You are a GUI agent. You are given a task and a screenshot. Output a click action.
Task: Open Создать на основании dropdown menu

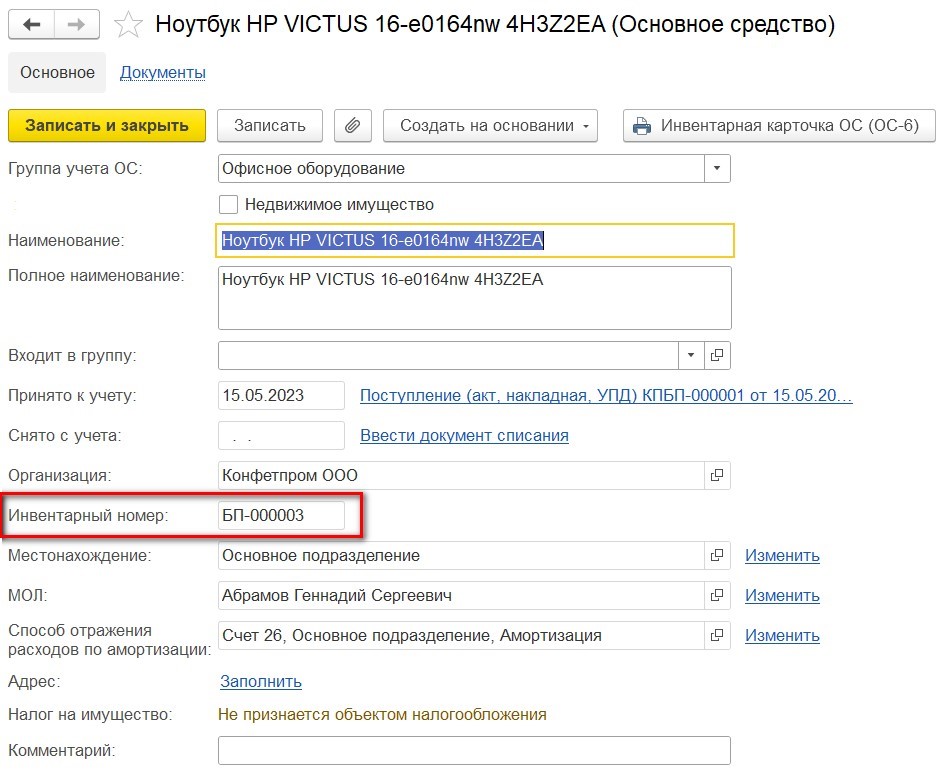490,125
